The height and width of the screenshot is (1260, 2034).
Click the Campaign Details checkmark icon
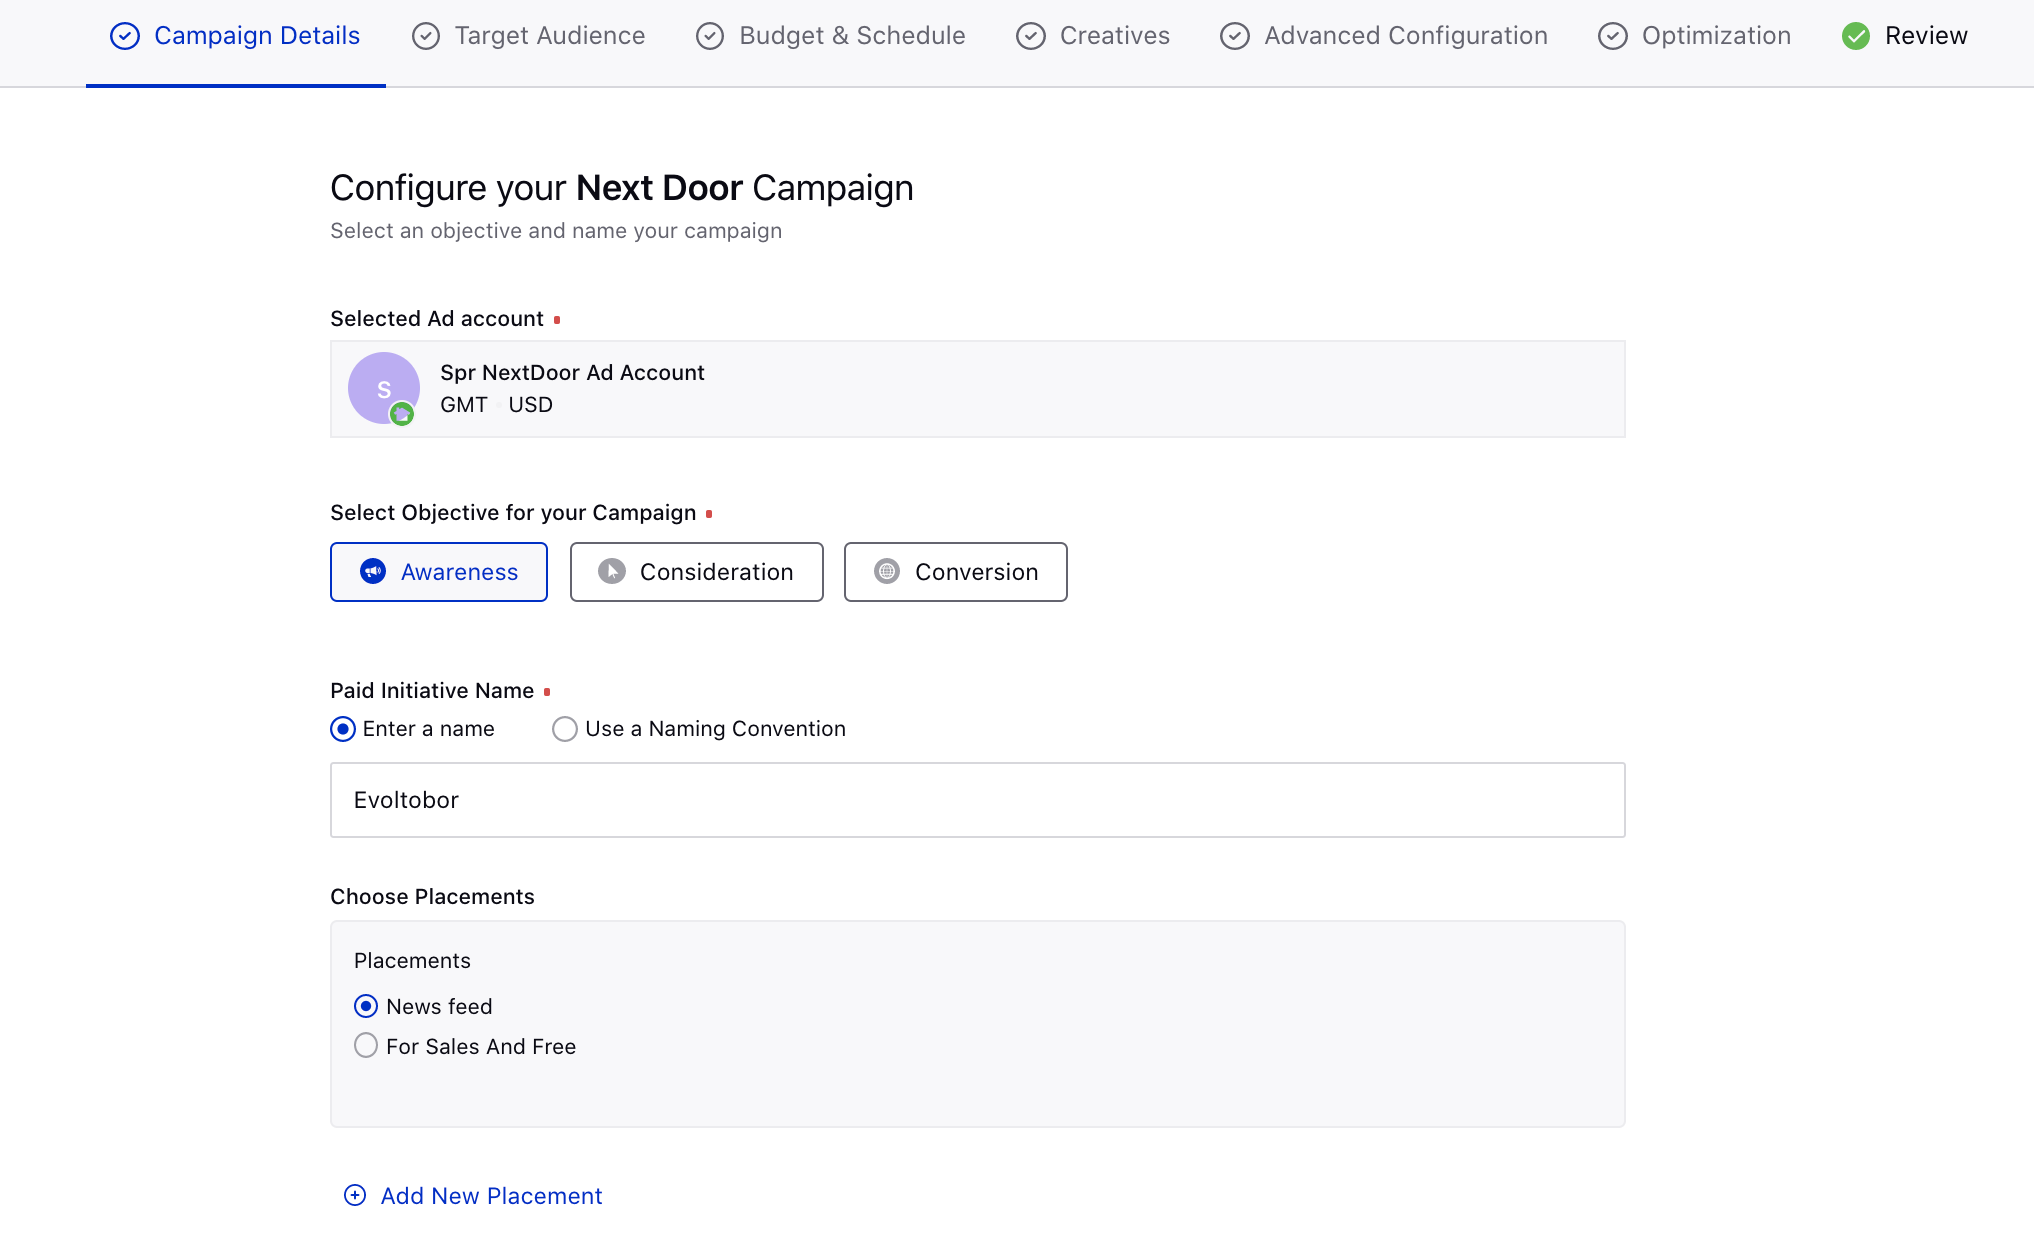(x=125, y=36)
